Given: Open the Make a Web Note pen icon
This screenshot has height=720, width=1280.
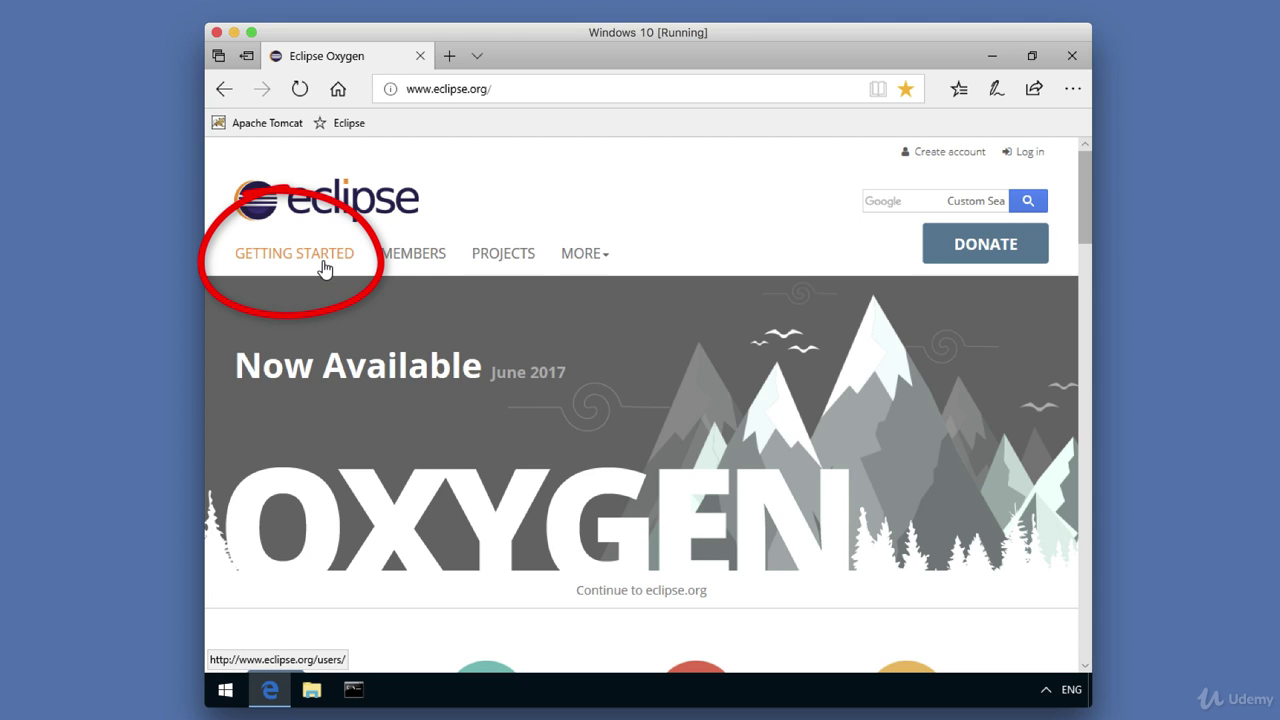Looking at the screenshot, I should pyautogui.click(x=996, y=89).
